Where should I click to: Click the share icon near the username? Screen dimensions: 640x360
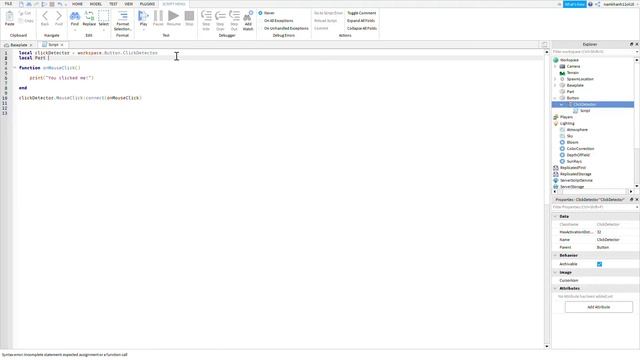click(x=598, y=4)
